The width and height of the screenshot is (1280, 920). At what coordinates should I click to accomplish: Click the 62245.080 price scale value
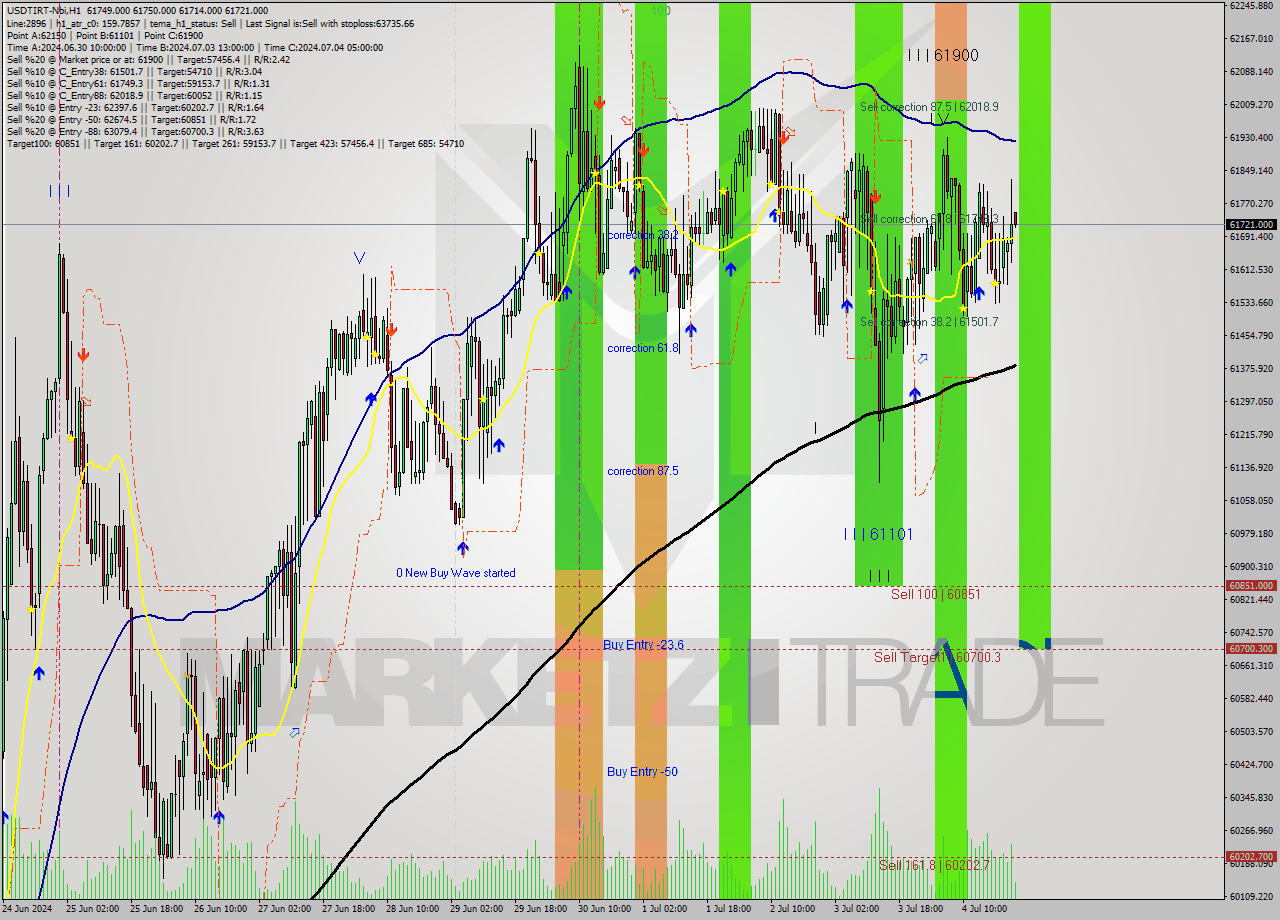click(1250, 5)
